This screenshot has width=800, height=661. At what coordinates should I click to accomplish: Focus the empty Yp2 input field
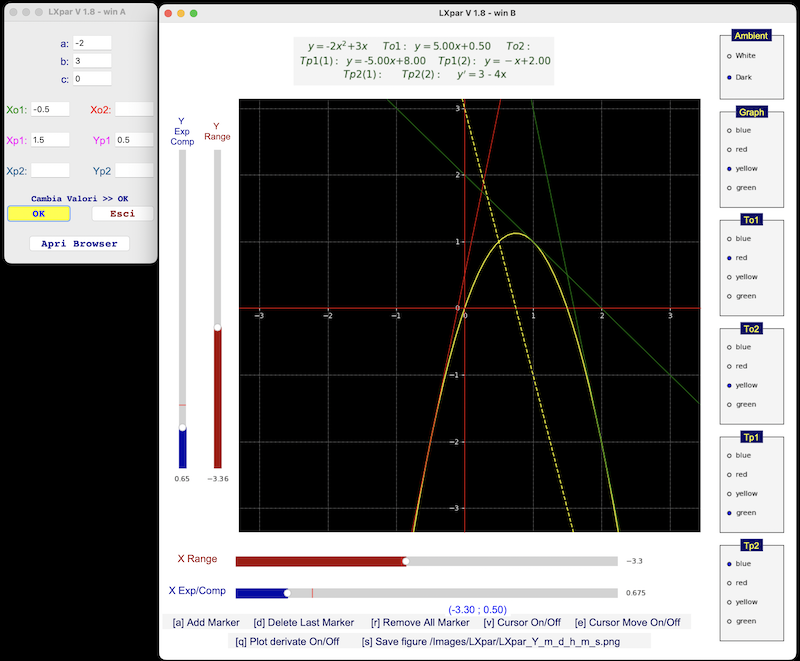[134, 171]
